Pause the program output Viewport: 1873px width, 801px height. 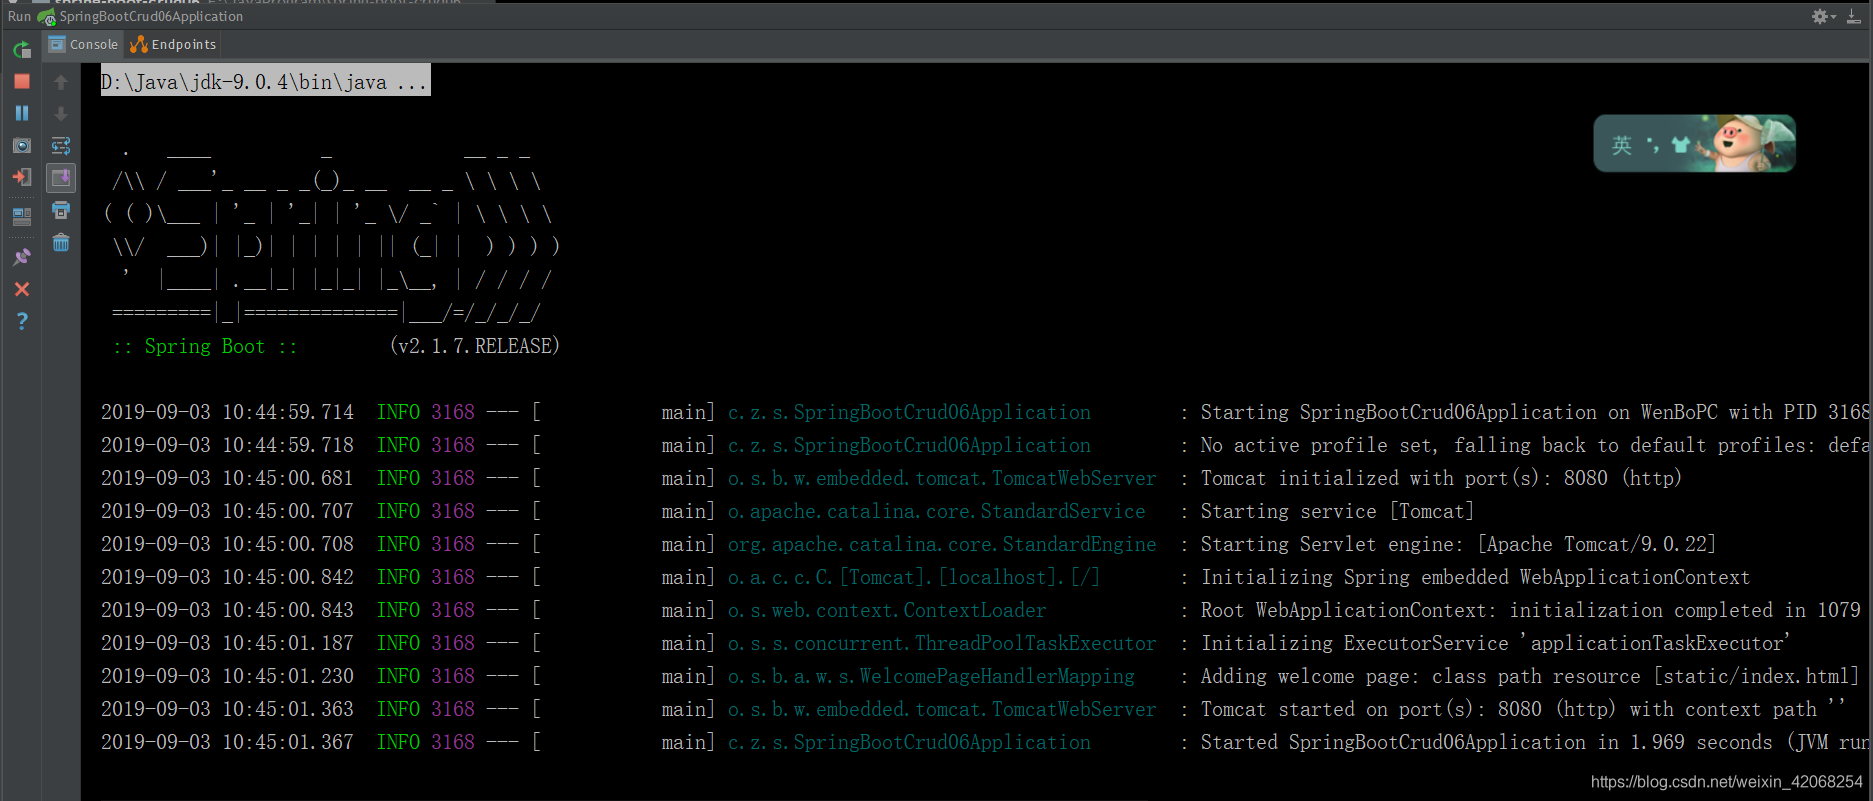click(22, 113)
